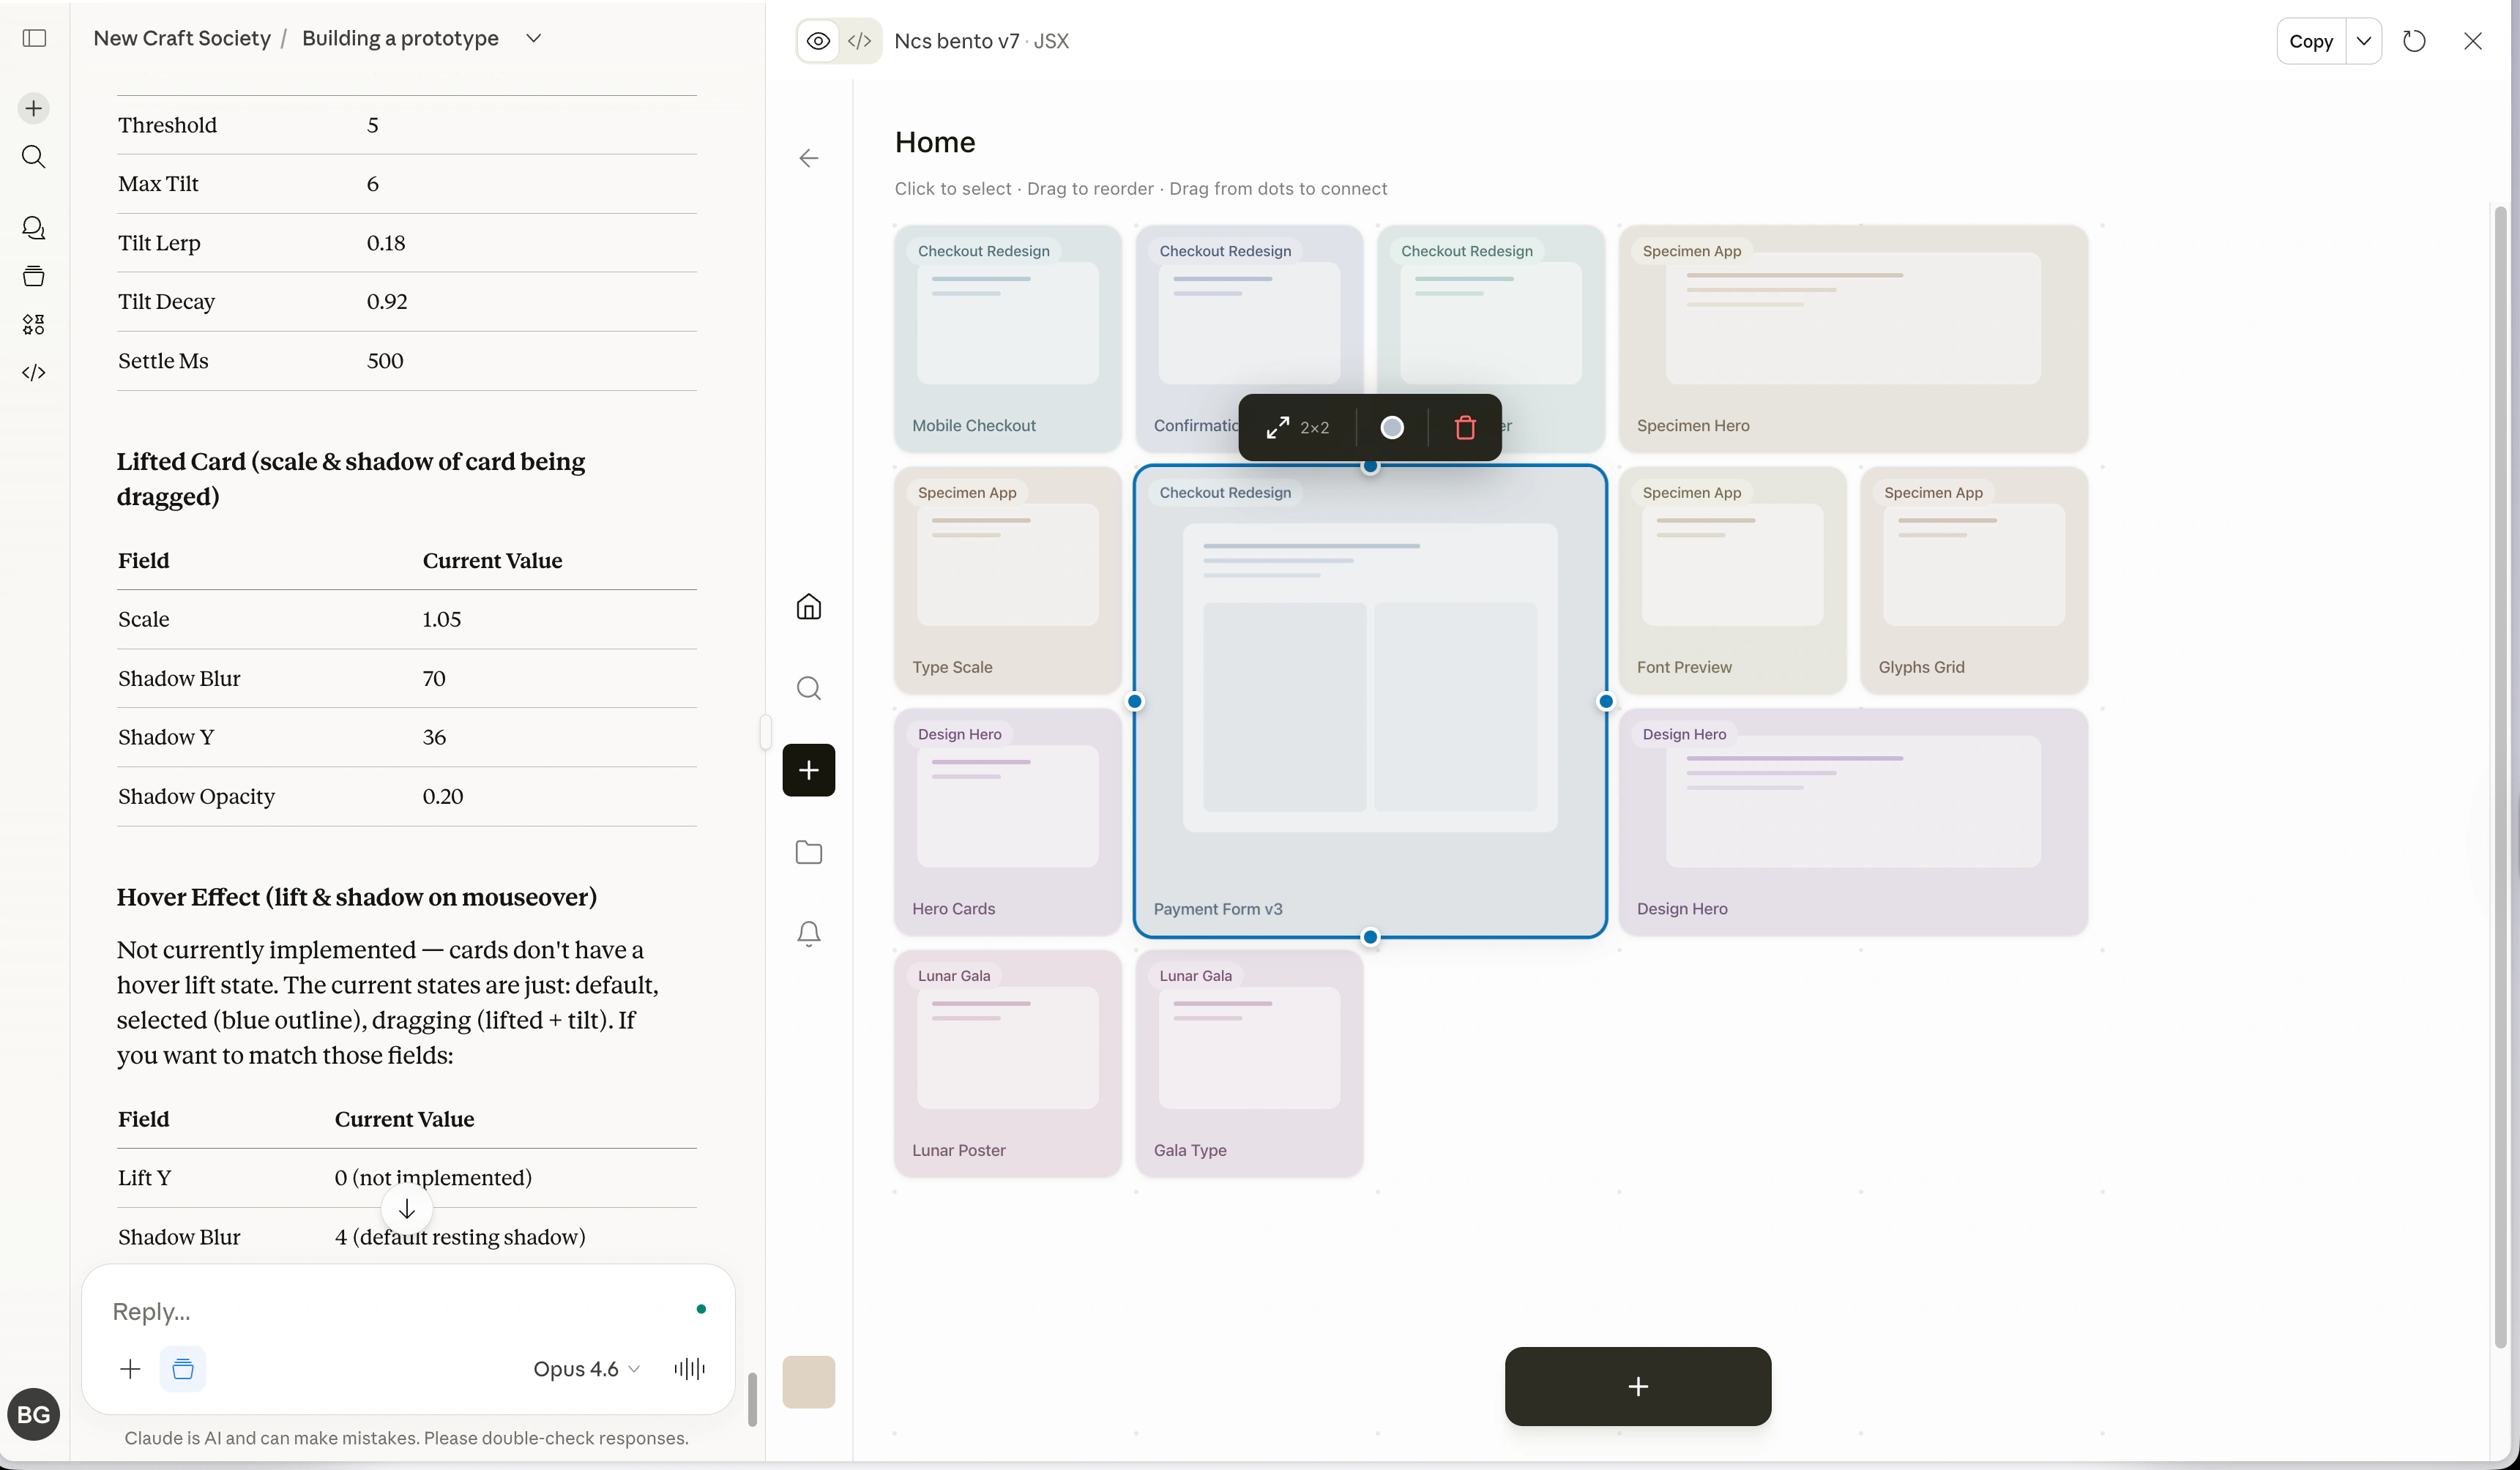
Task: Start voice mode with waveform icon
Action: (690, 1369)
